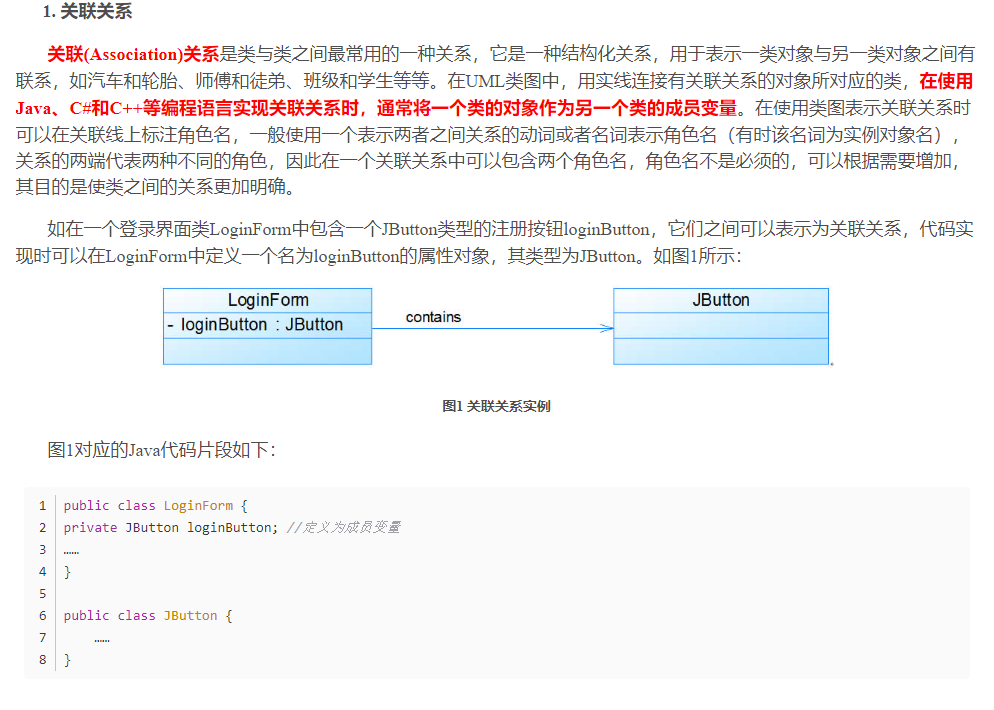
Task: Click 'JButton' class name on code line 6
Action: point(190,616)
